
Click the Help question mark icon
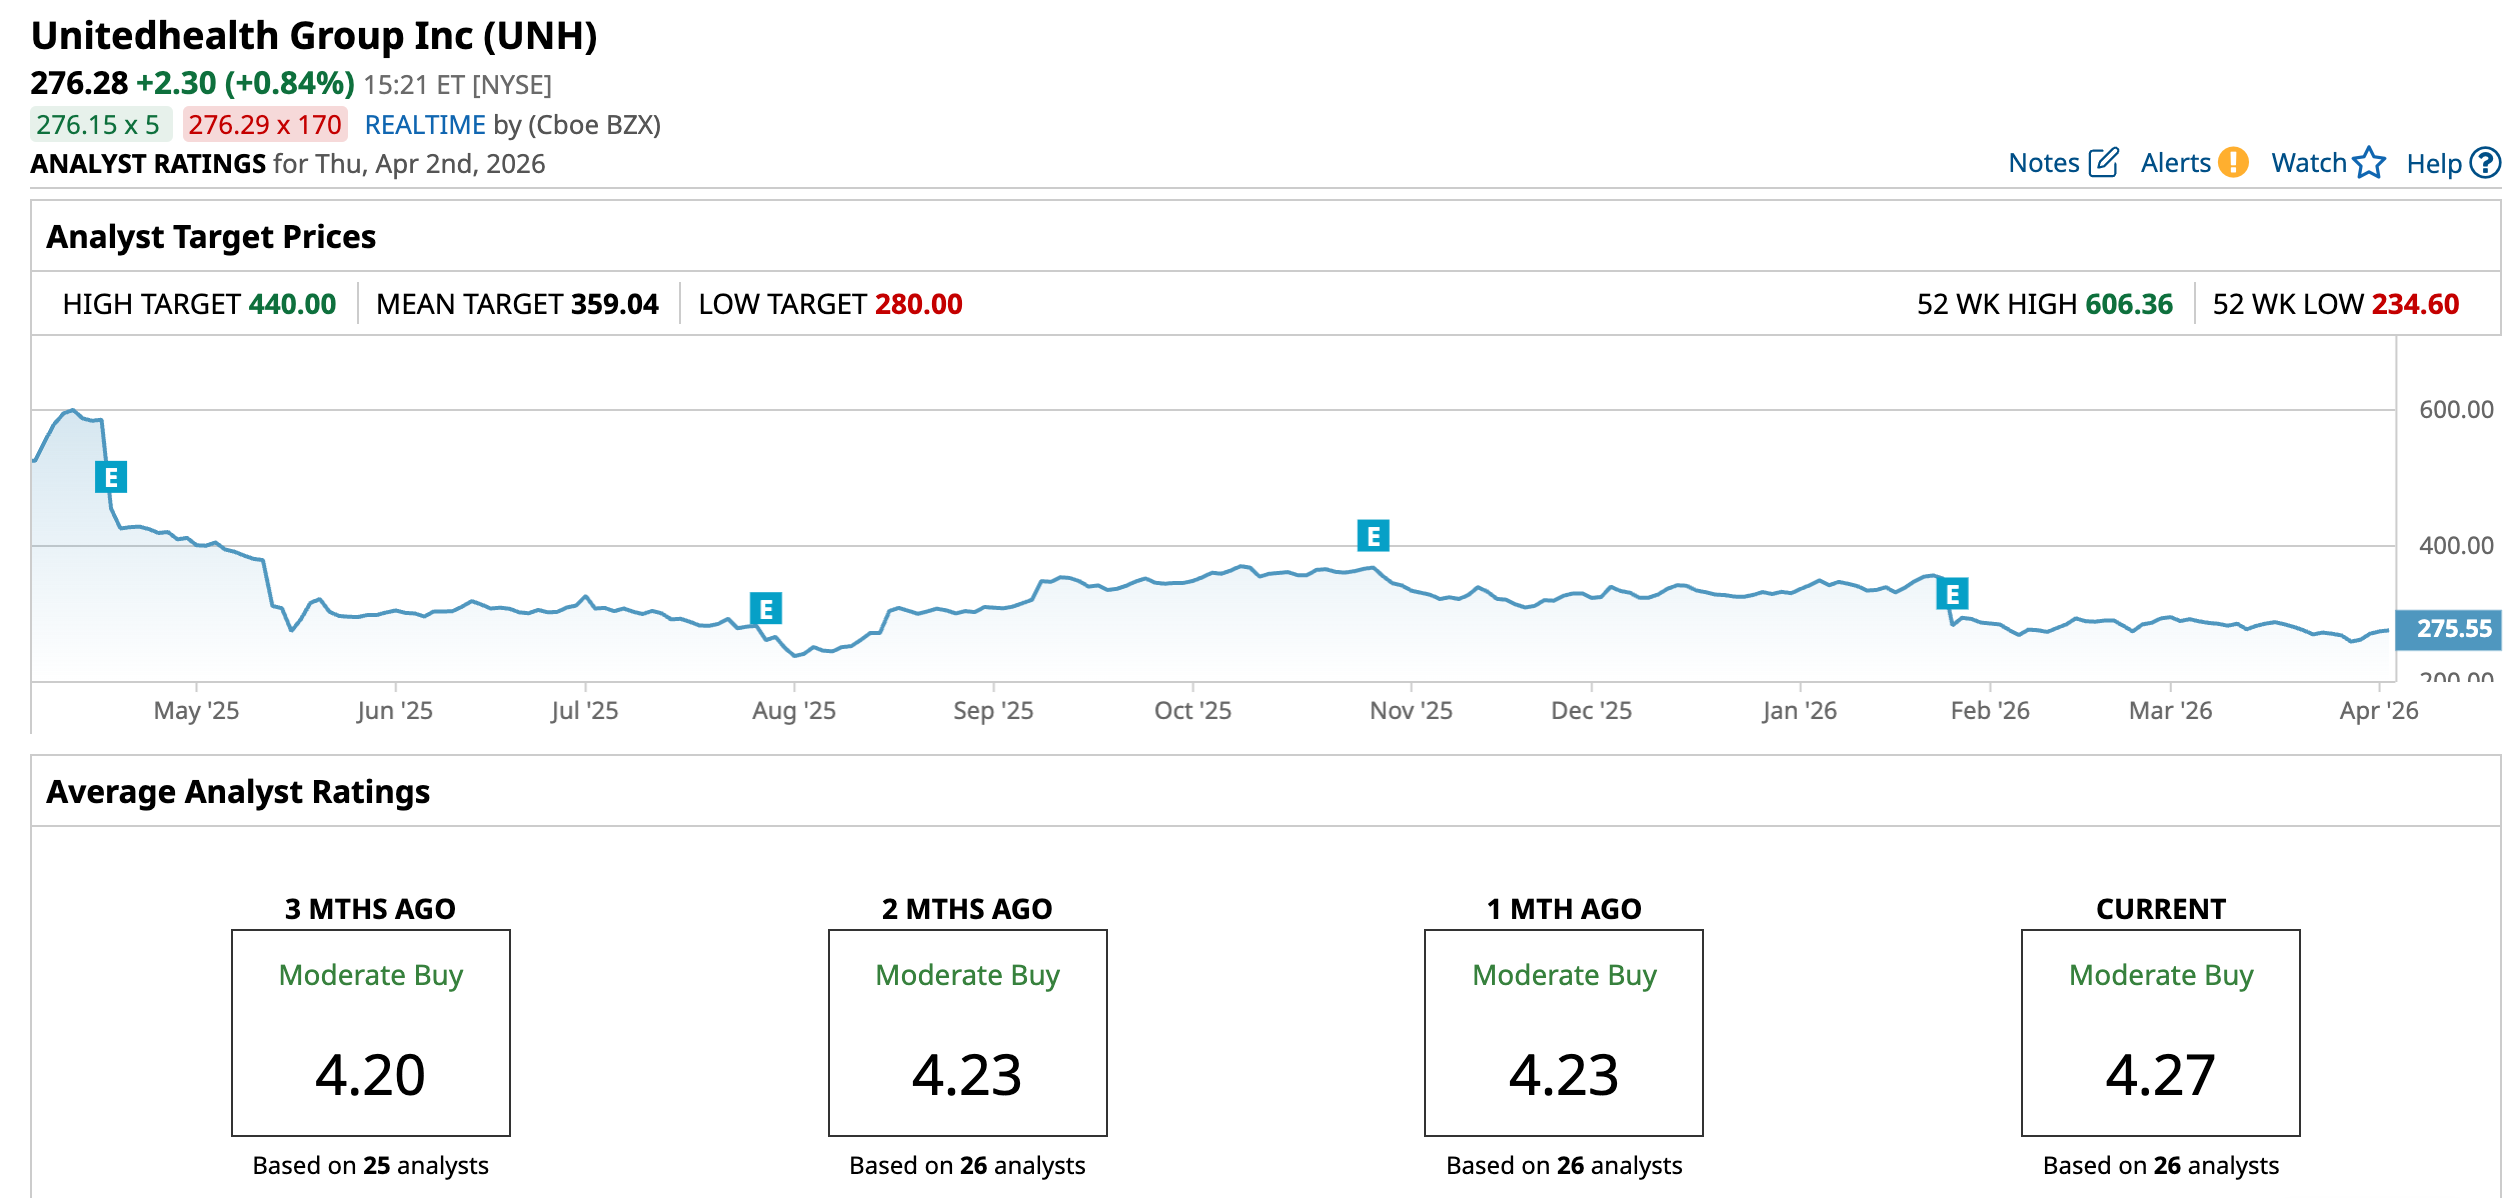tap(2485, 162)
